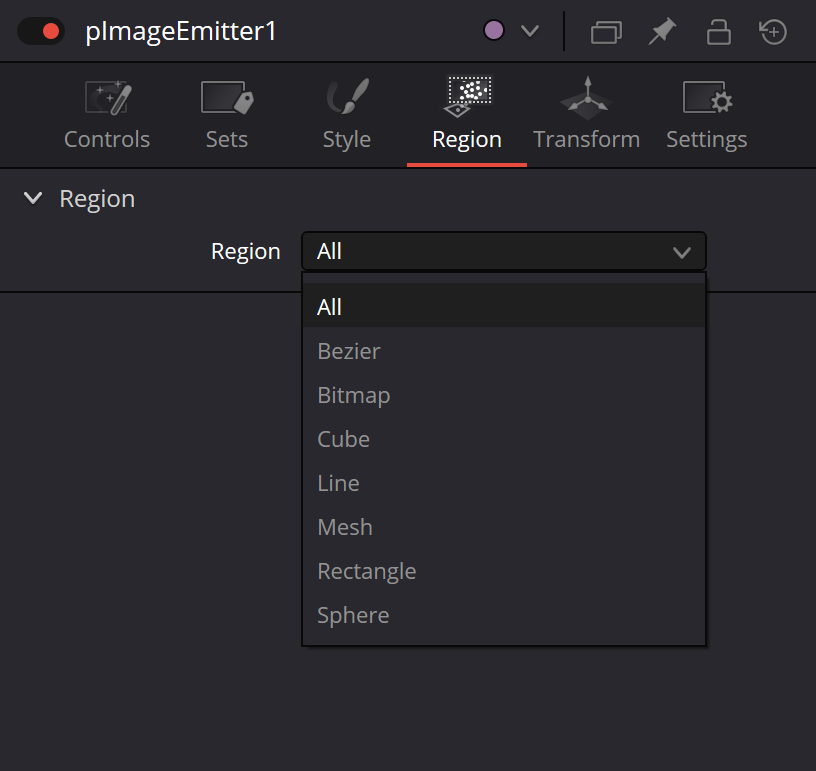Open the node color dropdown arrow
The image size is (816, 771).
(x=530, y=31)
